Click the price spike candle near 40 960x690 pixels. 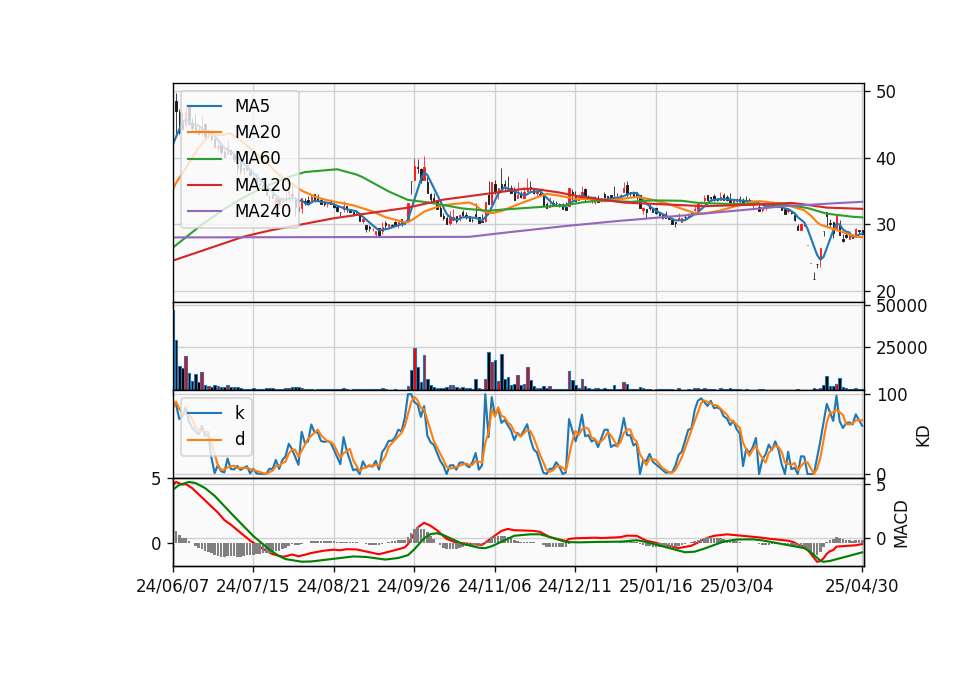[x=424, y=168]
